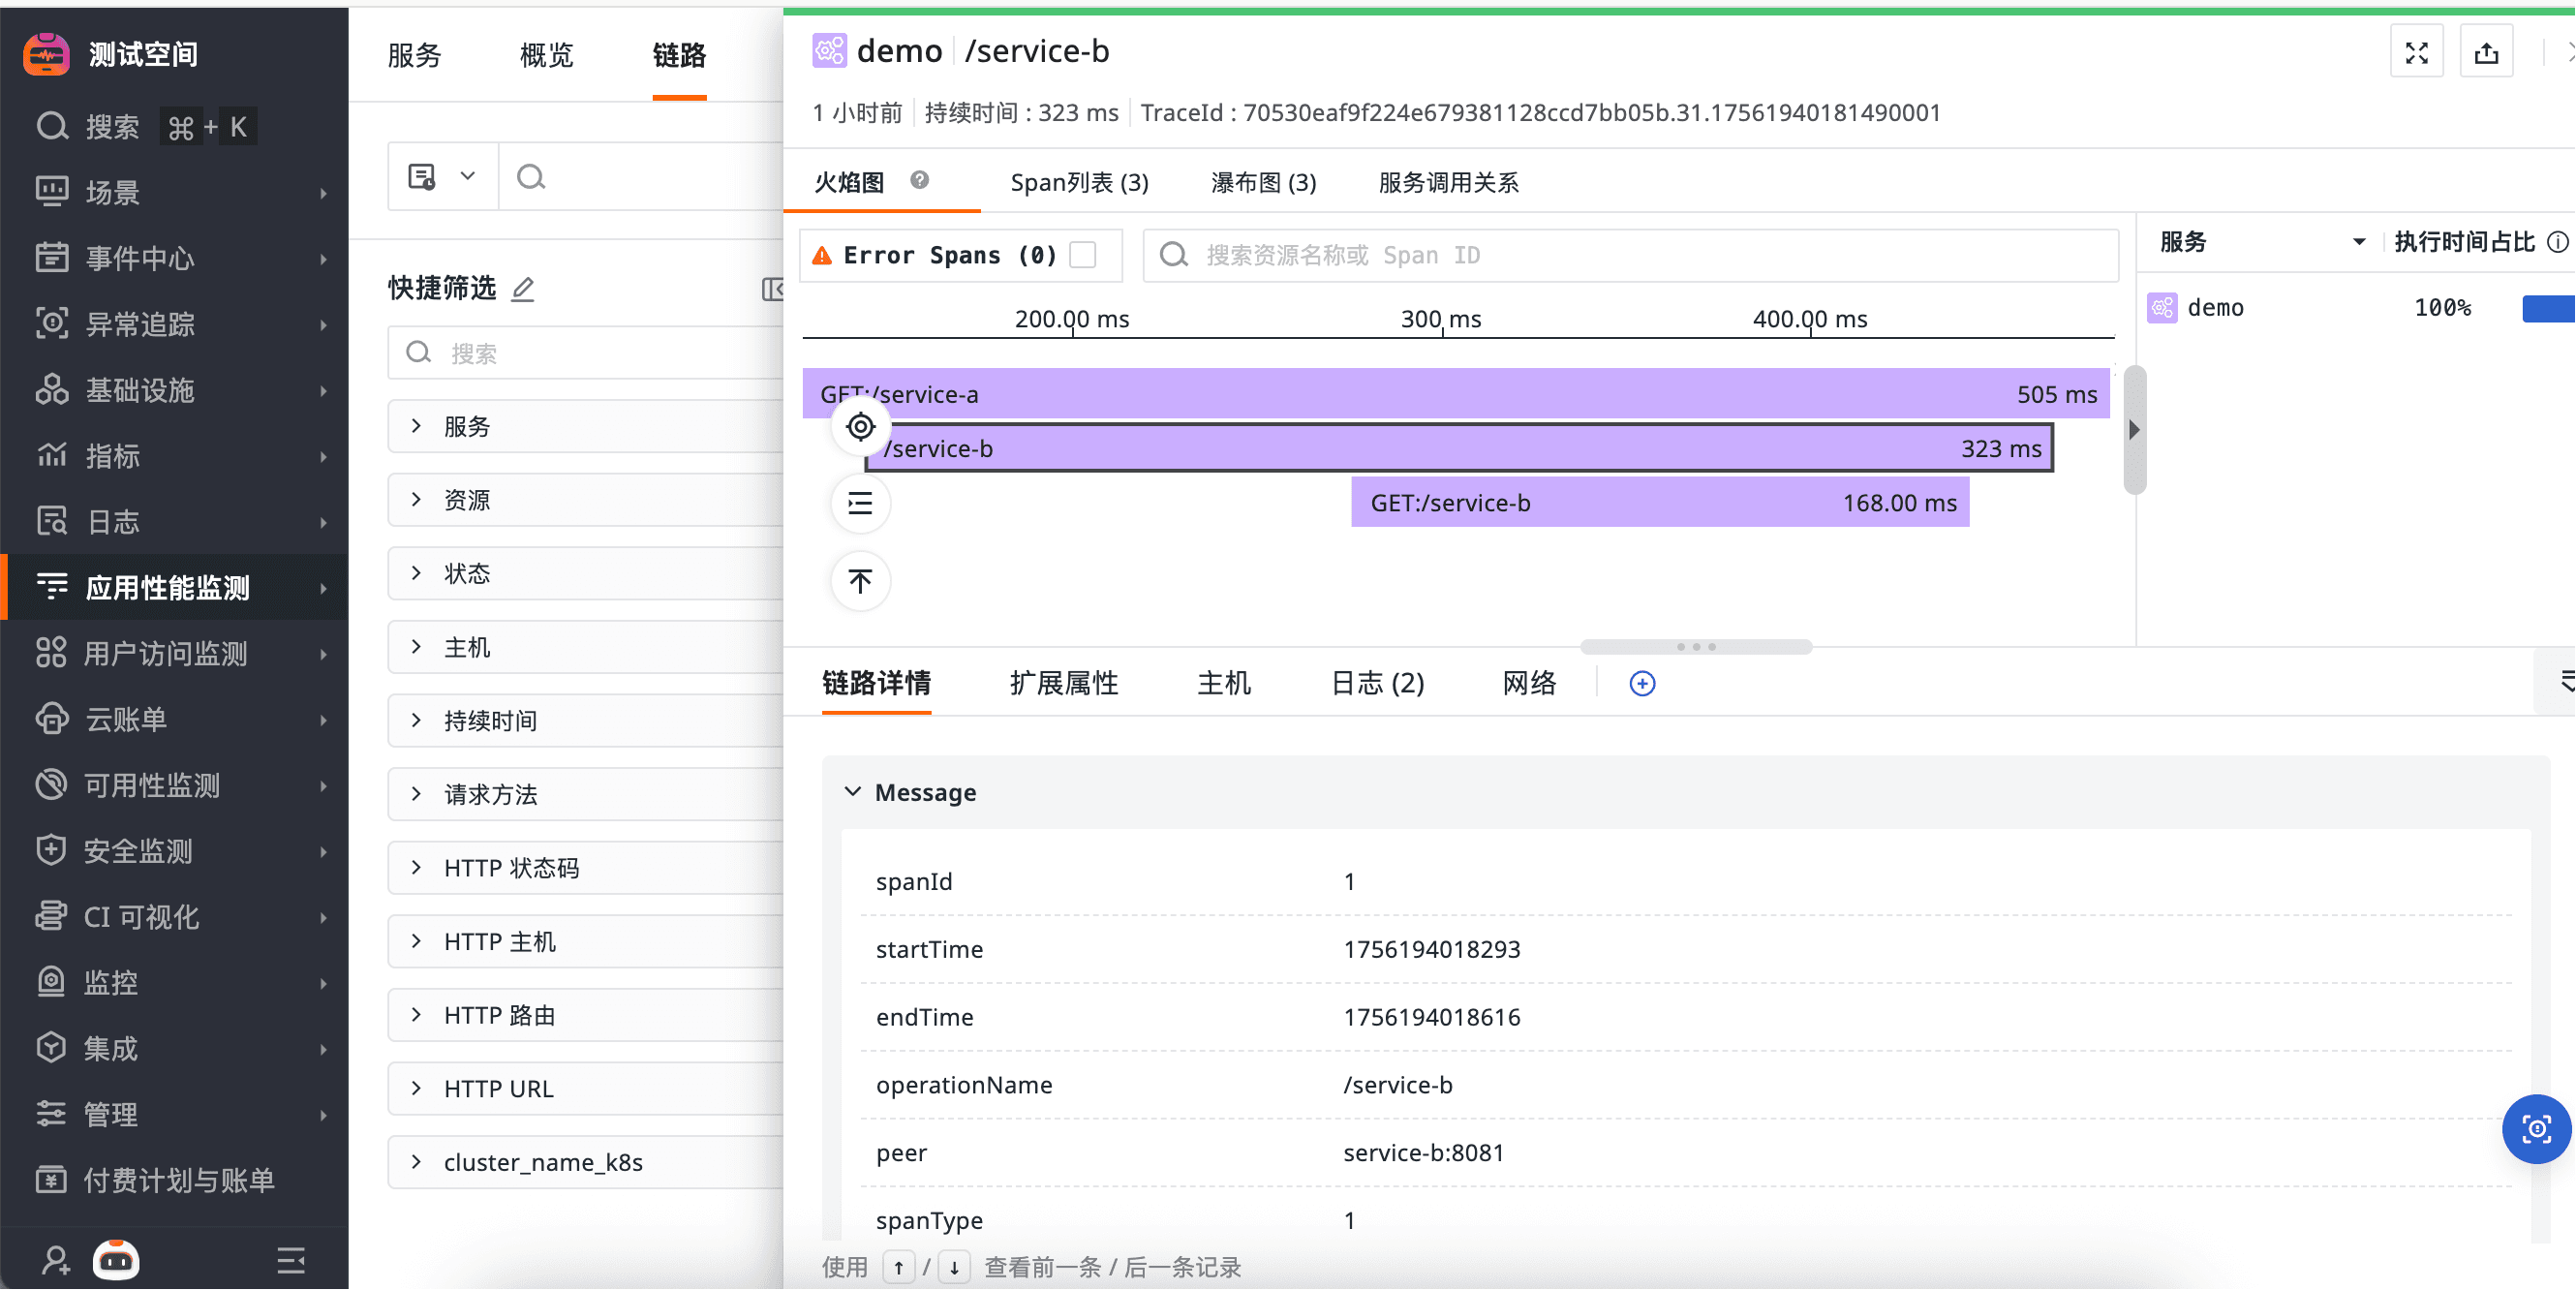Click the edit quick filter pencil icon
The height and width of the screenshot is (1290, 2576).
pos(523,290)
